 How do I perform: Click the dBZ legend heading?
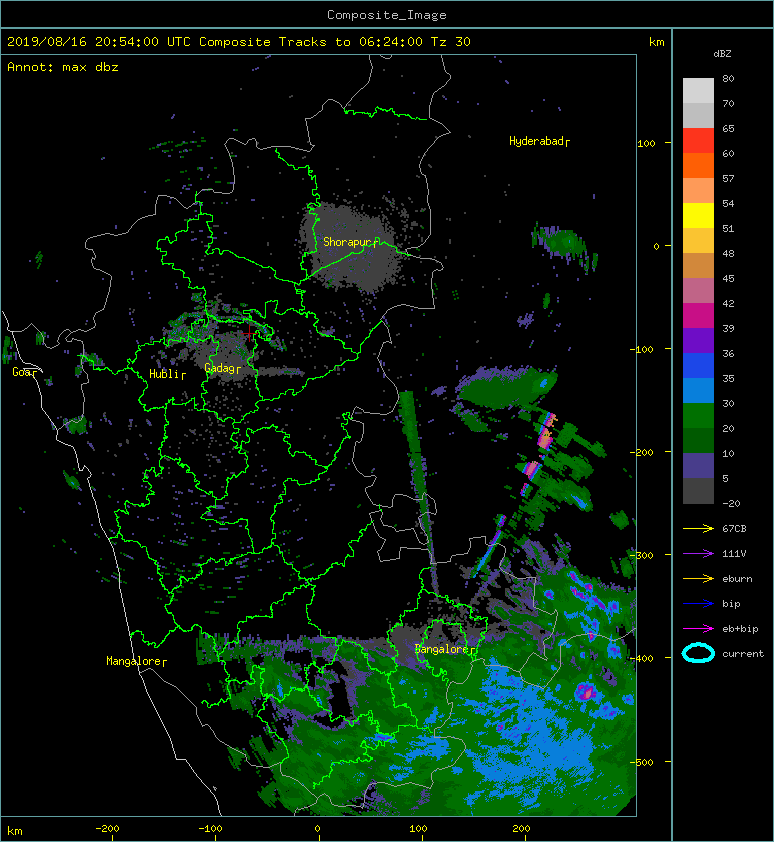722,54
